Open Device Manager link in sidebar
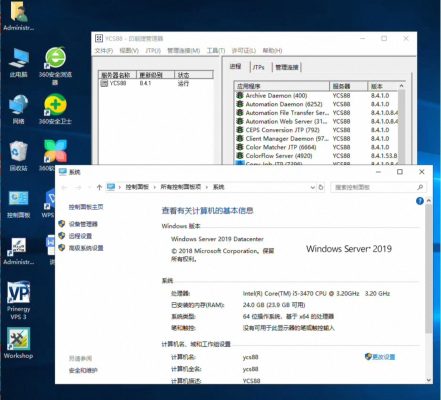This screenshot has width=441, height=400. 83,224
